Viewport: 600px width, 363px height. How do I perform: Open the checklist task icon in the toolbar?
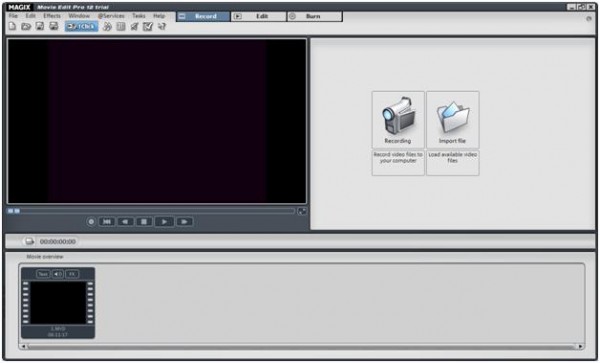coord(148,26)
